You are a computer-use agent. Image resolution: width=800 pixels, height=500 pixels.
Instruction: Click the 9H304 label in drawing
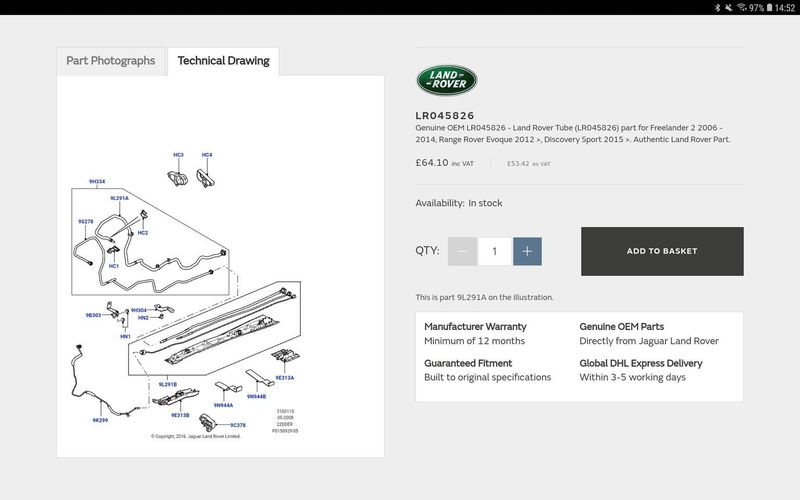pos(139,310)
